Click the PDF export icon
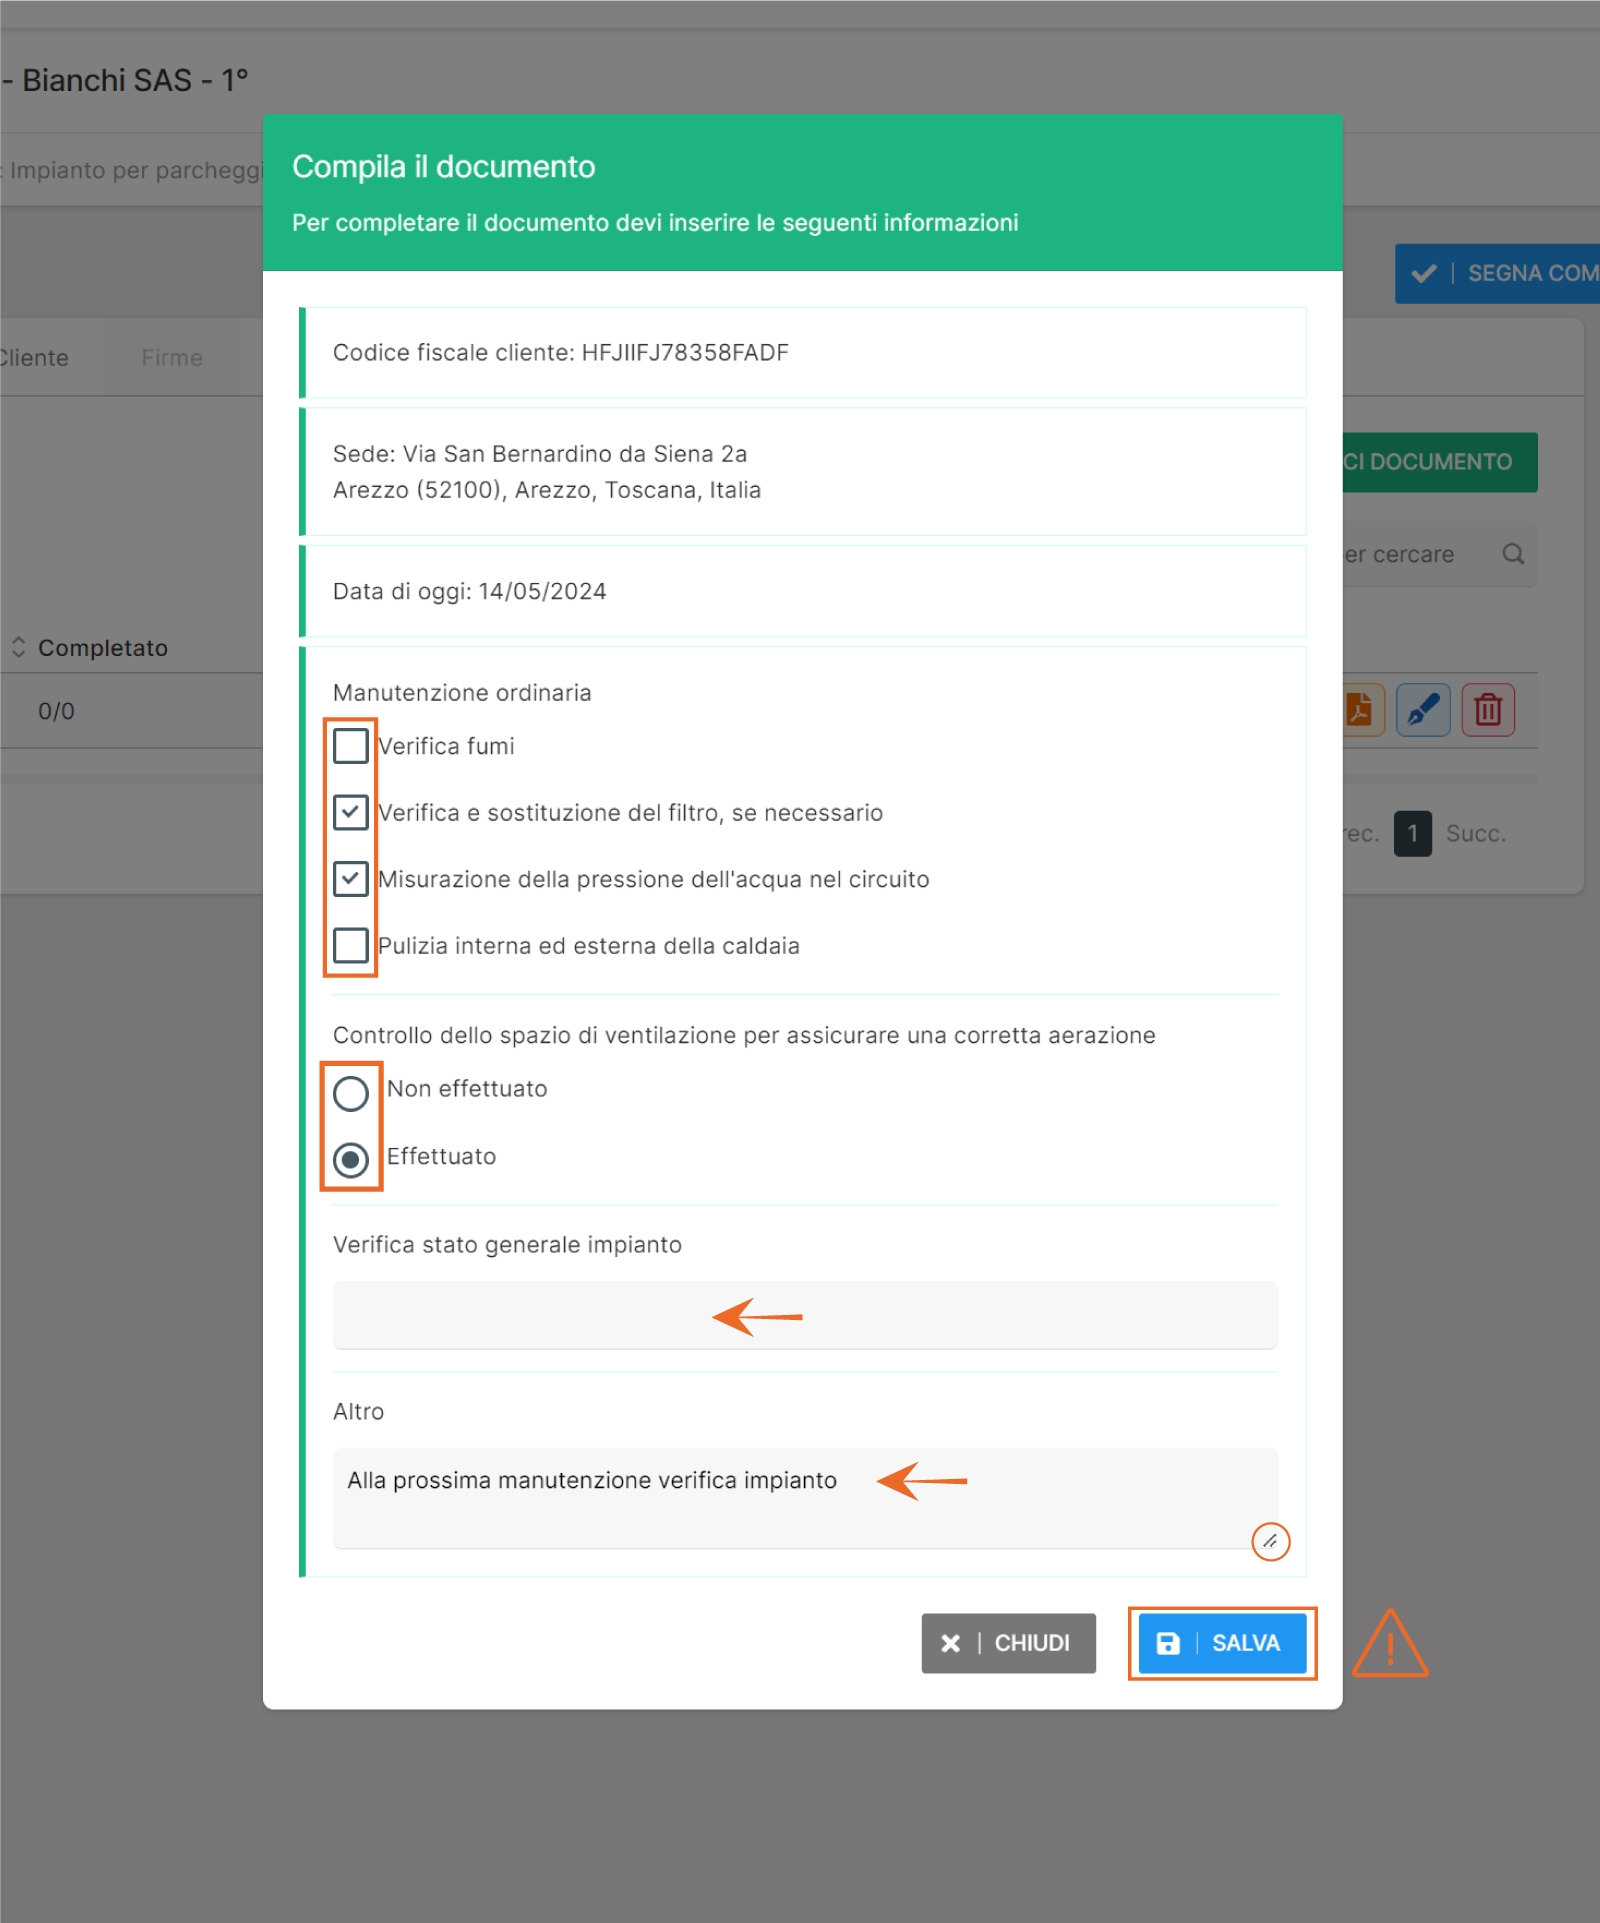 (x=1361, y=710)
